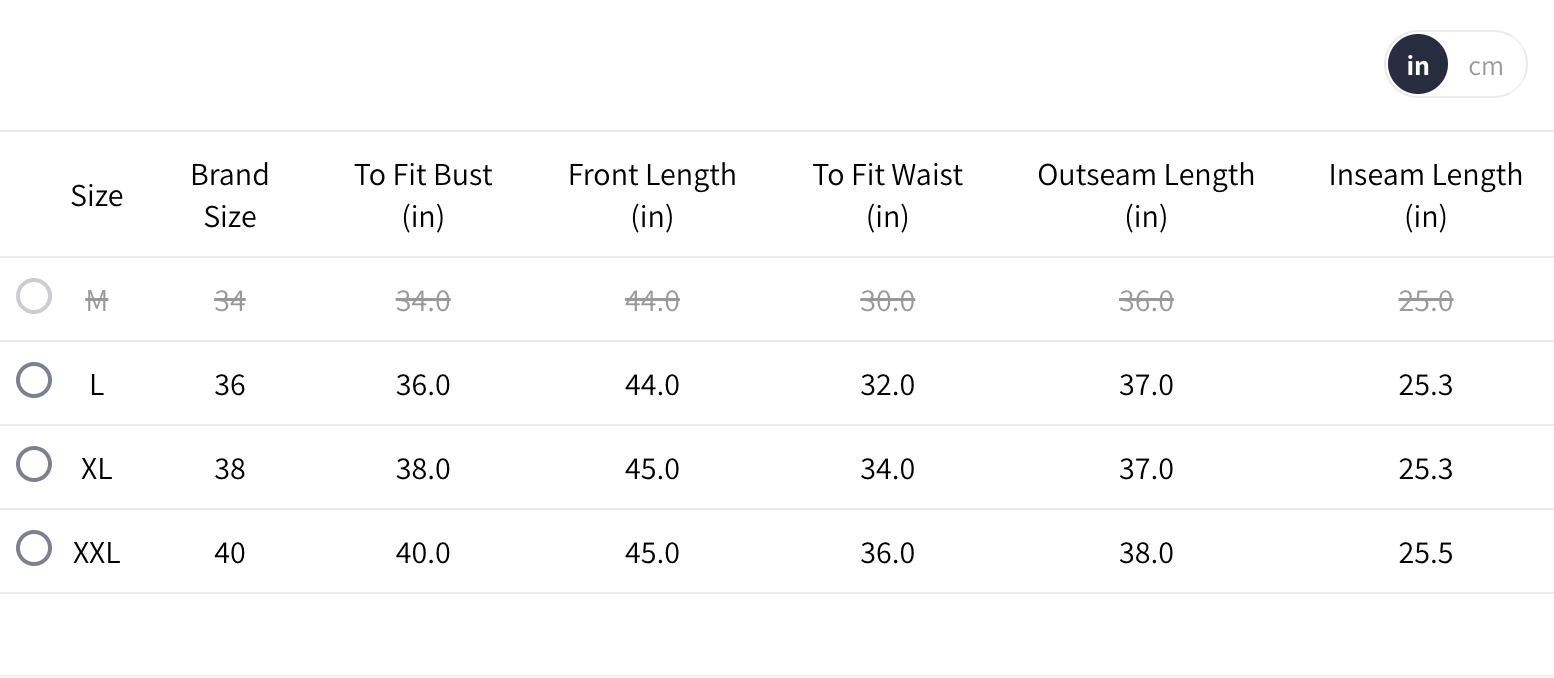Pick the XXL size radio button
Viewport: 1554px width, 678px height.
pyautogui.click(x=34, y=548)
